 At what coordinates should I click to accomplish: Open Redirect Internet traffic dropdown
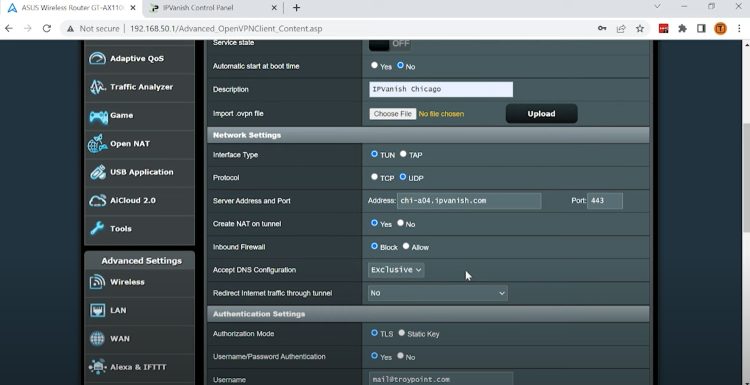[438, 293]
